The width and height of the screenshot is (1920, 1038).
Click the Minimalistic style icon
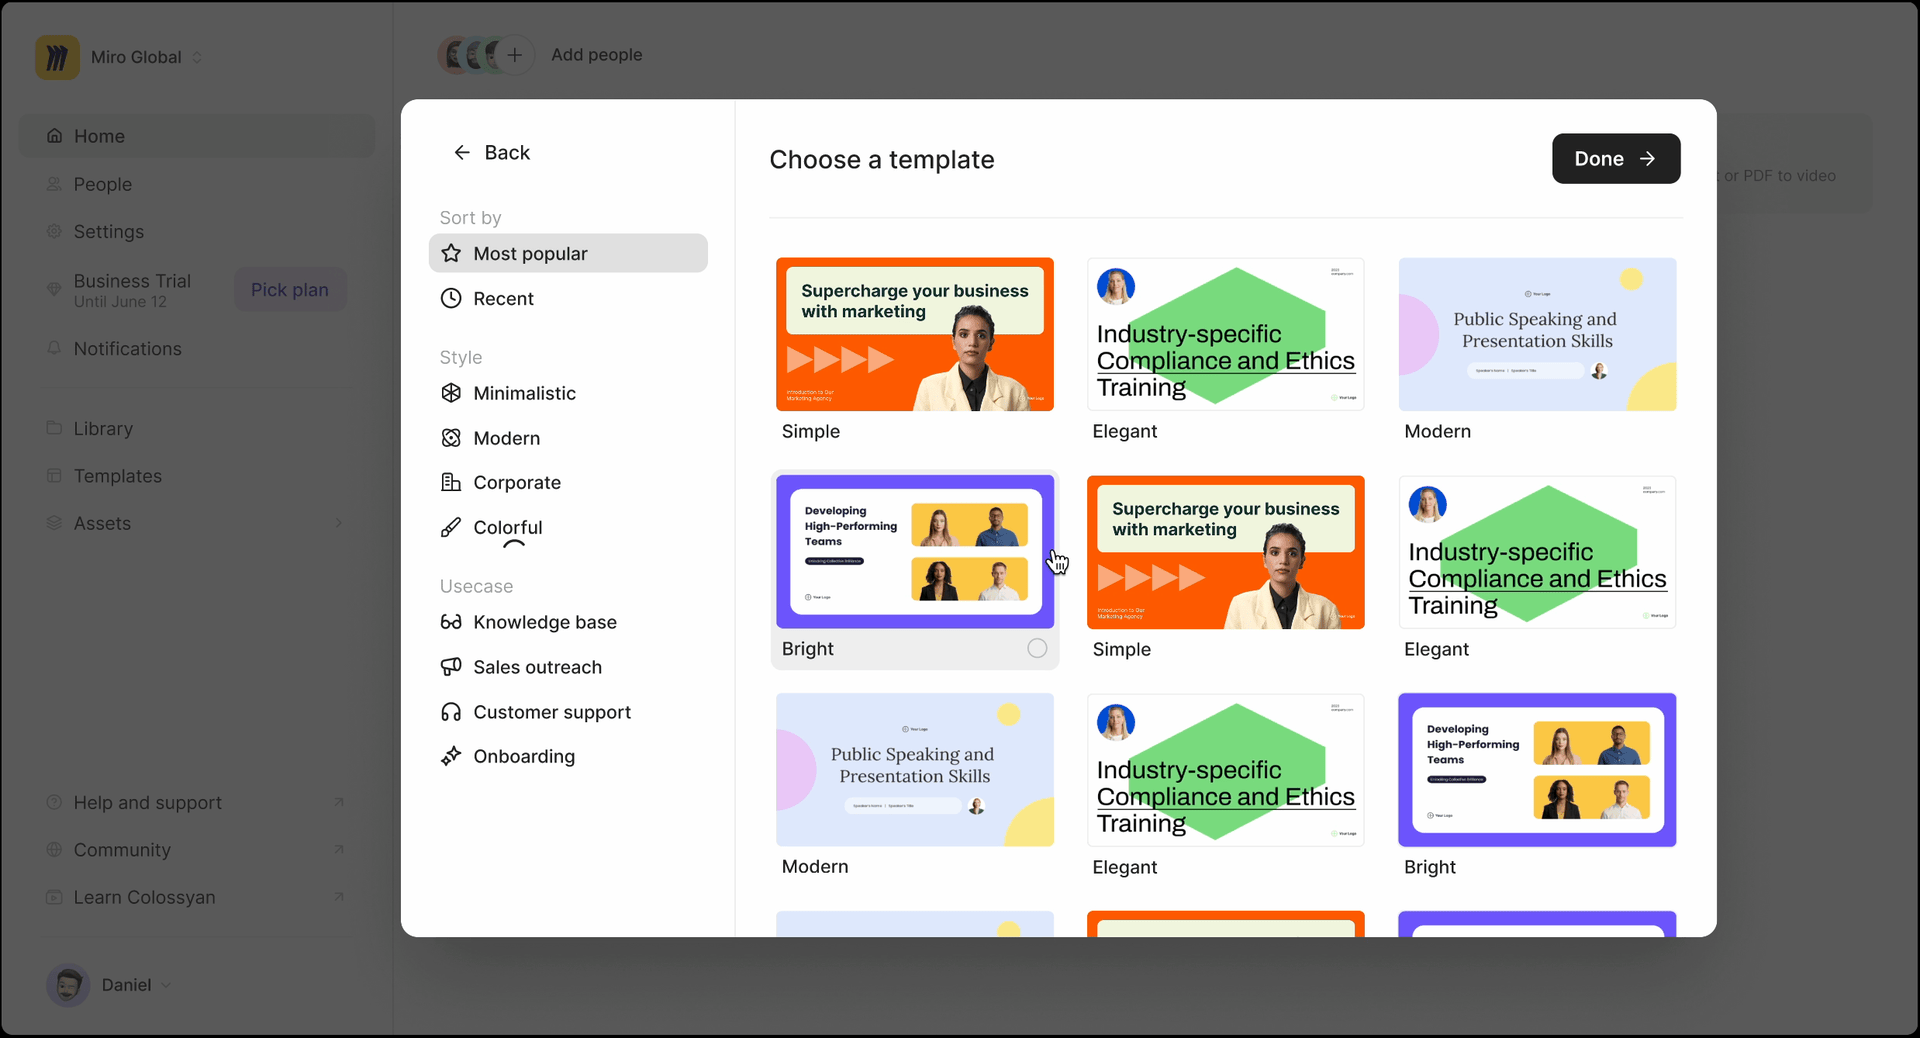pos(451,393)
